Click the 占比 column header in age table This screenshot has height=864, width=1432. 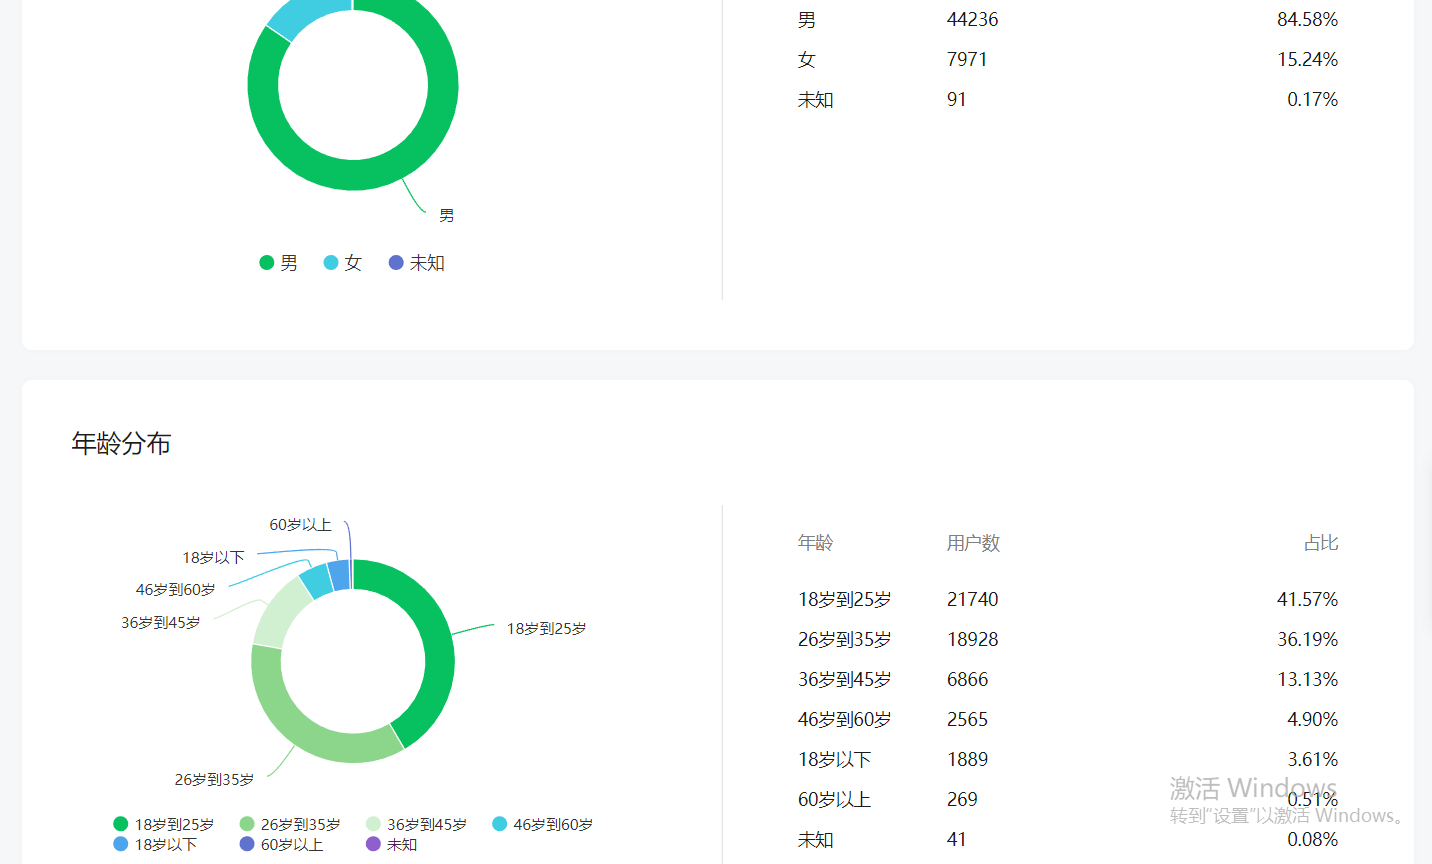(x=1320, y=543)
